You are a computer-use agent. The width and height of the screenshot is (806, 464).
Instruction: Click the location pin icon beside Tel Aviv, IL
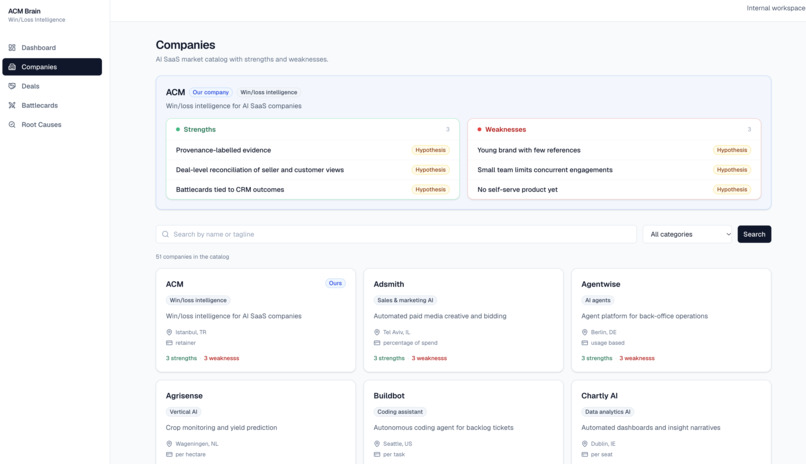377,332
